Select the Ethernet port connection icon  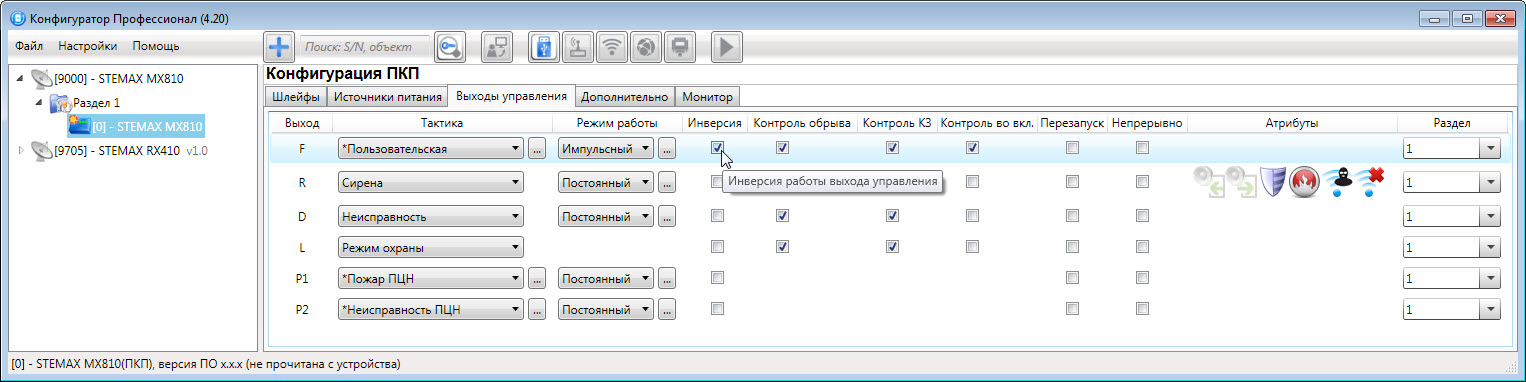(680, 47)
